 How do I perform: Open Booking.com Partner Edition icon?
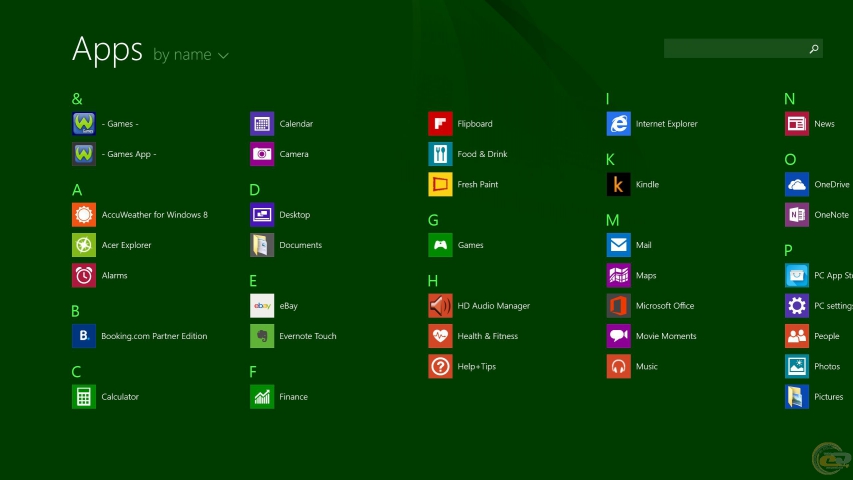point(84,336)
